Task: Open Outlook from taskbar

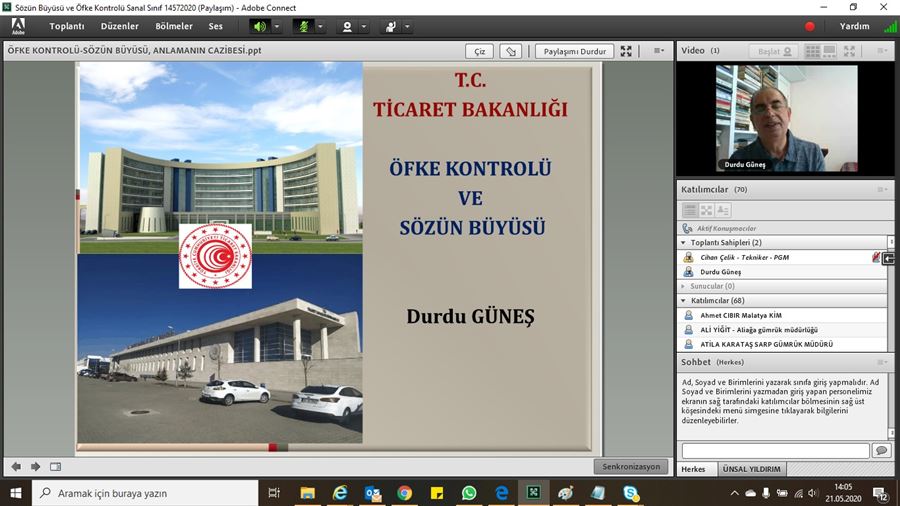Action: [x=372, y=493]
